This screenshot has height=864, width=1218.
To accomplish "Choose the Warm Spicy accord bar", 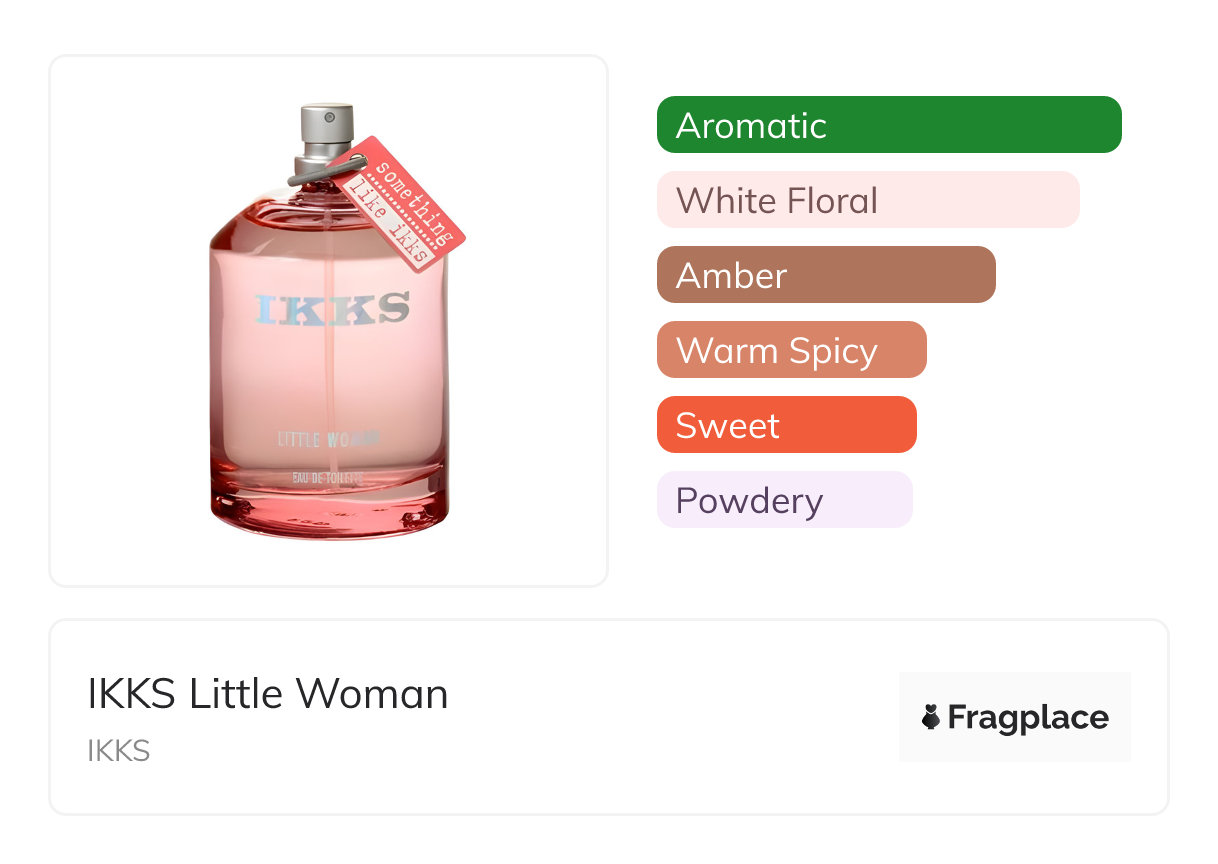I will pos(791,350).
